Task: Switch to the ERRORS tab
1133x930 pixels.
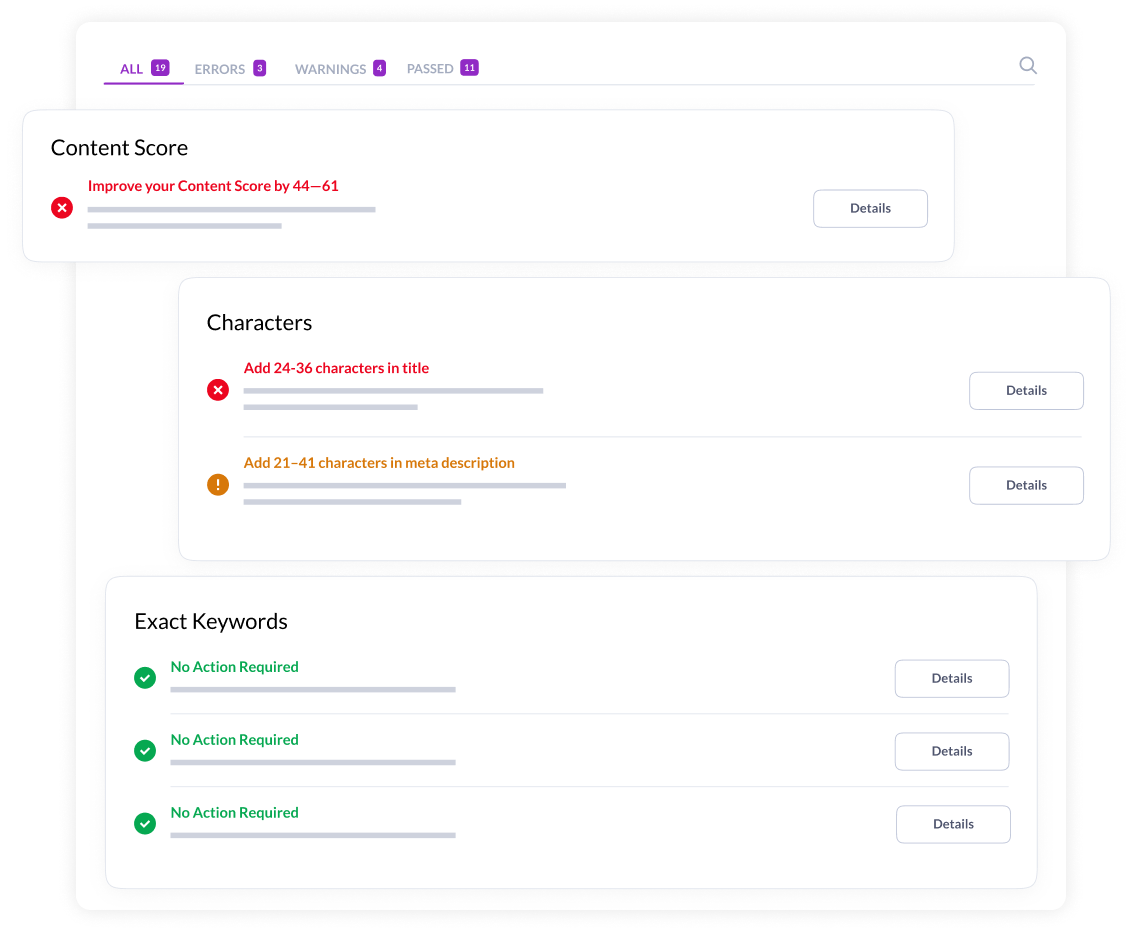Action: pyautogui.click(x=222, y=68)
